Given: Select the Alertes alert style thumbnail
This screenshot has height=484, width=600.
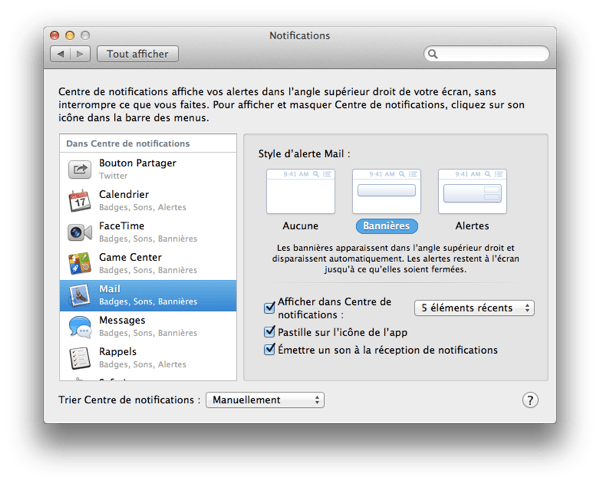Looking at the screenshot, I should (472, 191).
